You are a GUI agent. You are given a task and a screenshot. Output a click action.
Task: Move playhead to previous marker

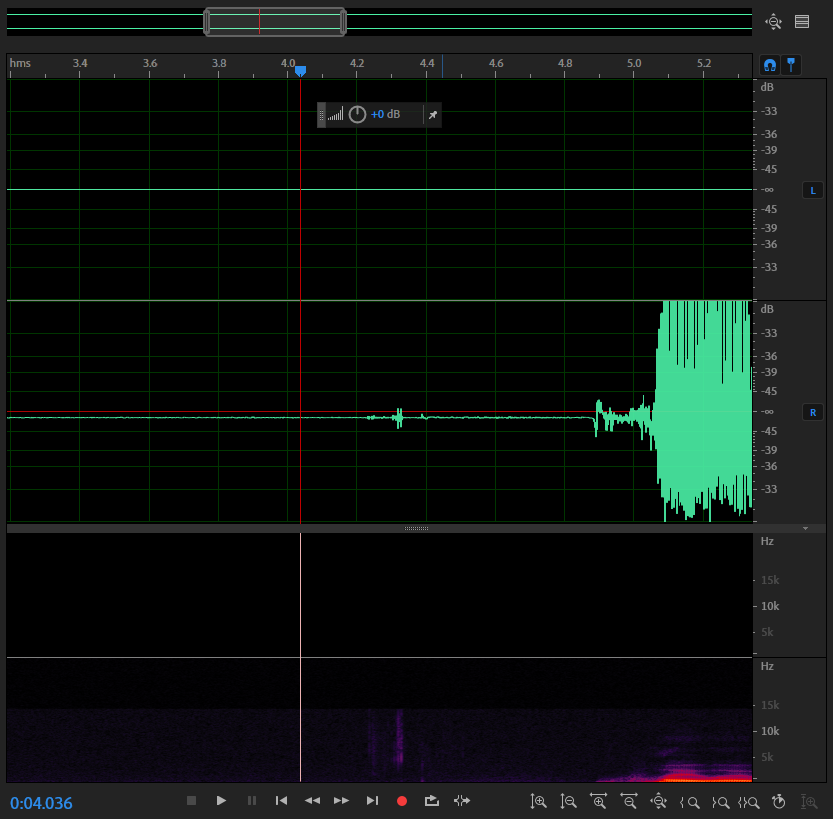pos(282,801)
